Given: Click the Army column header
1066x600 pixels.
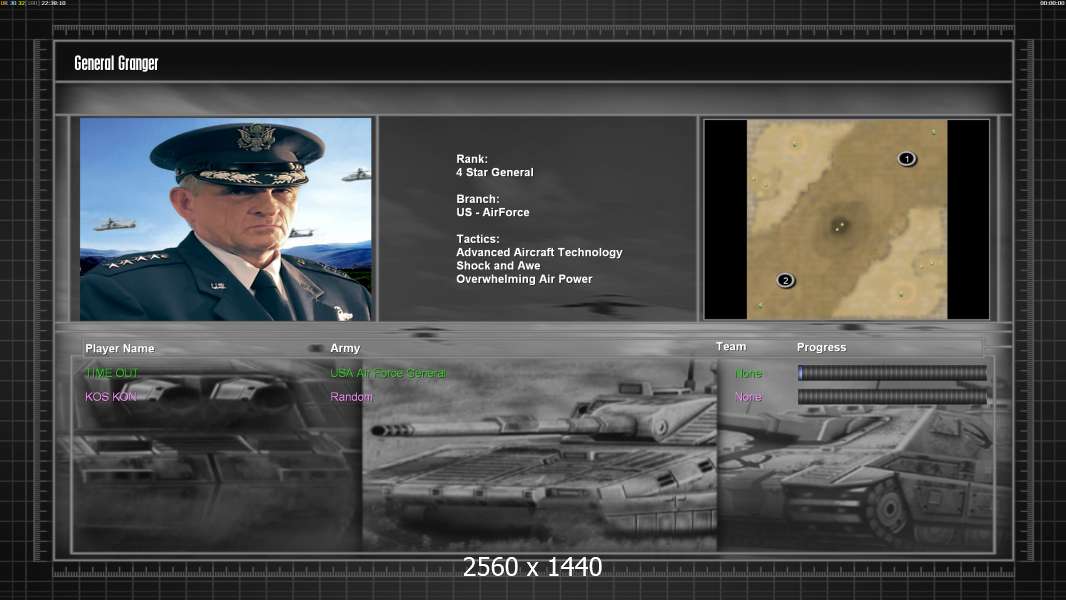Looking at the screenshot, I should click(x=345, y=348).
